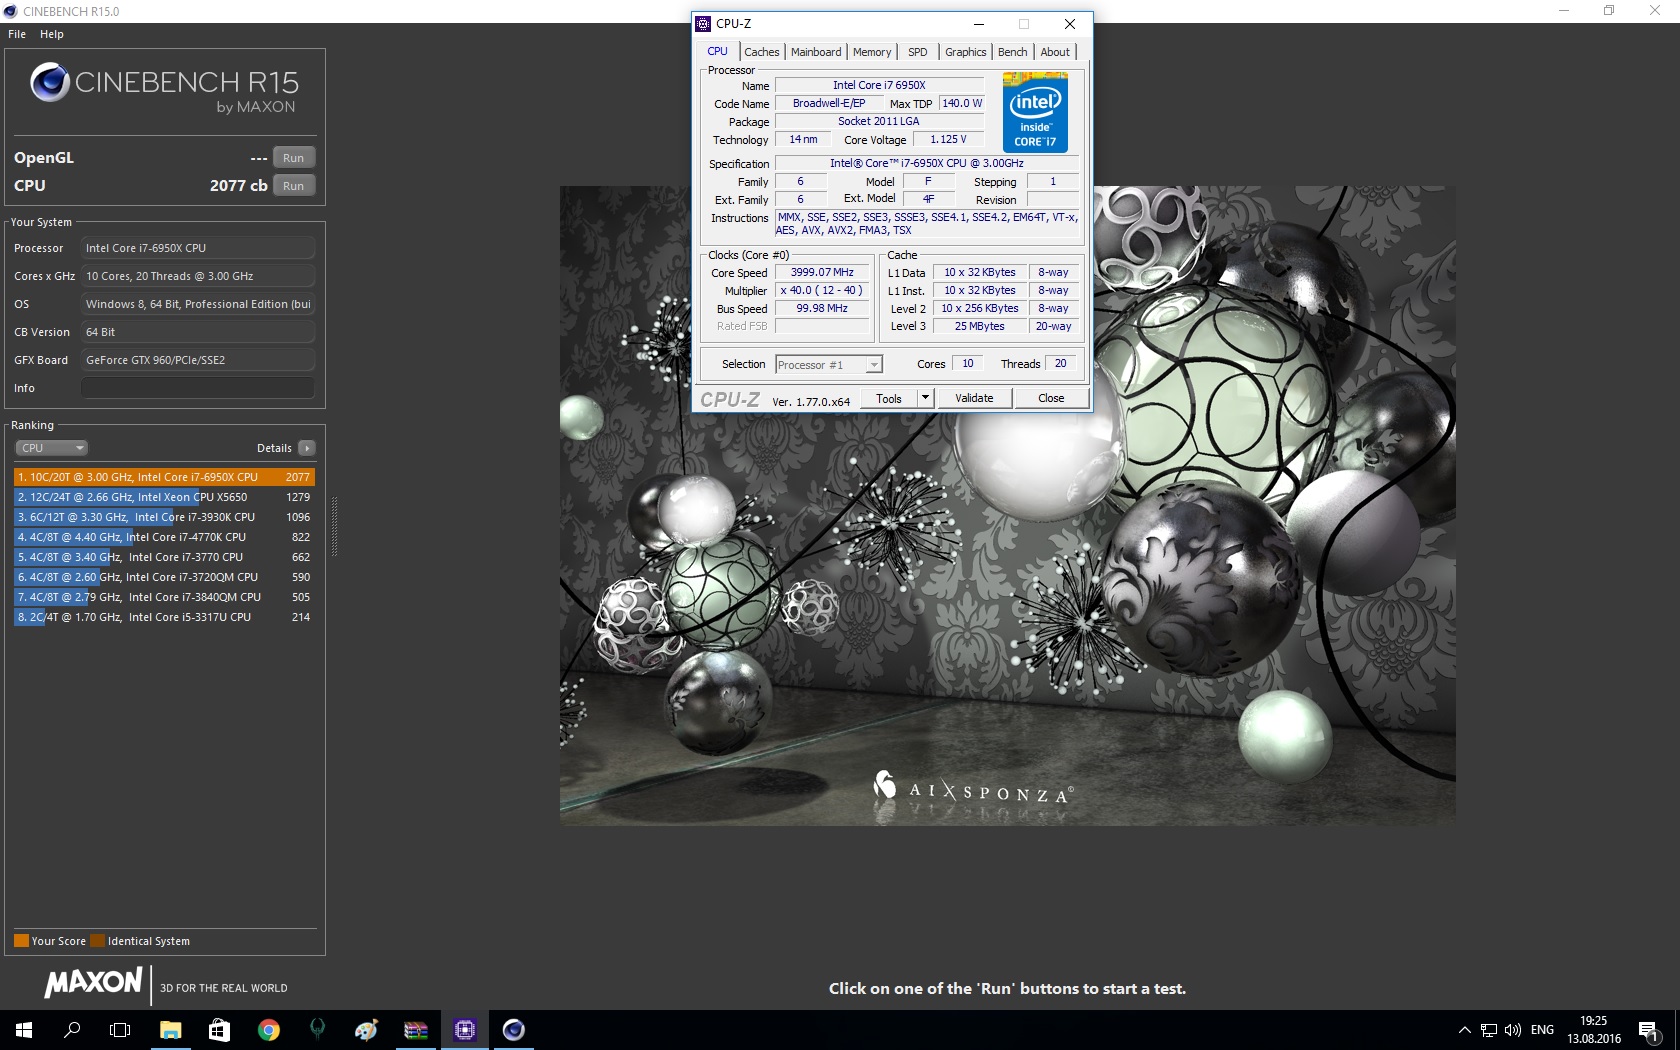Open the Windows Start menu
Screen dimensions: 1680x1050
[24, 1029]
